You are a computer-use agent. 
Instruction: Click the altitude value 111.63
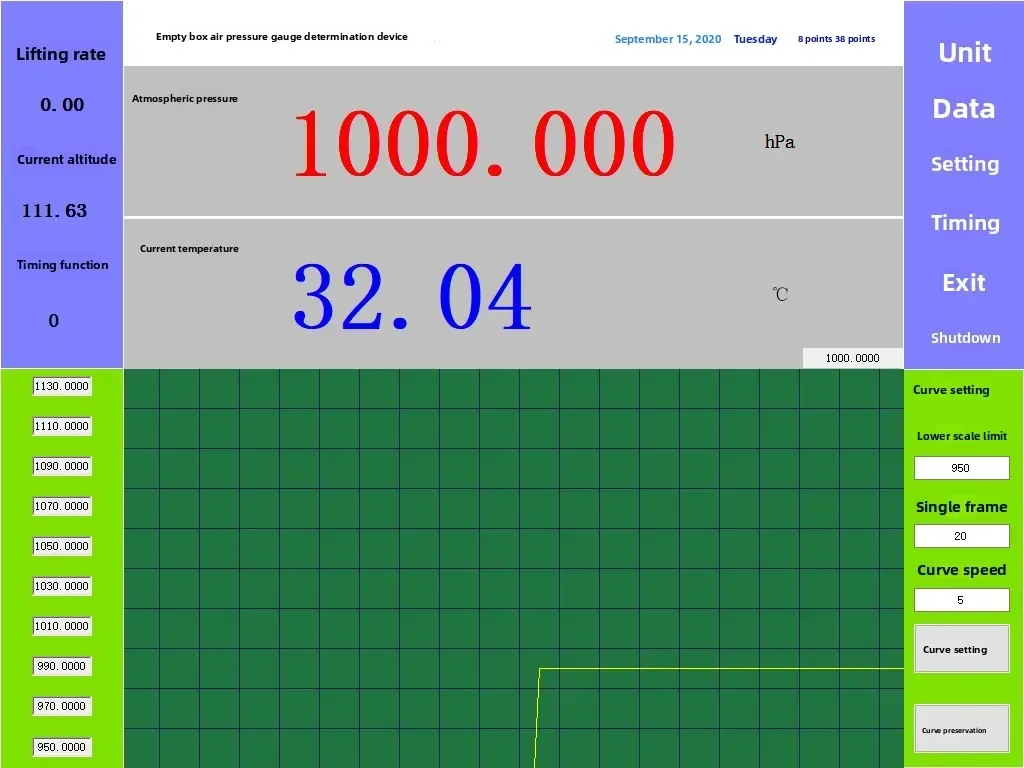click(54, 210)
